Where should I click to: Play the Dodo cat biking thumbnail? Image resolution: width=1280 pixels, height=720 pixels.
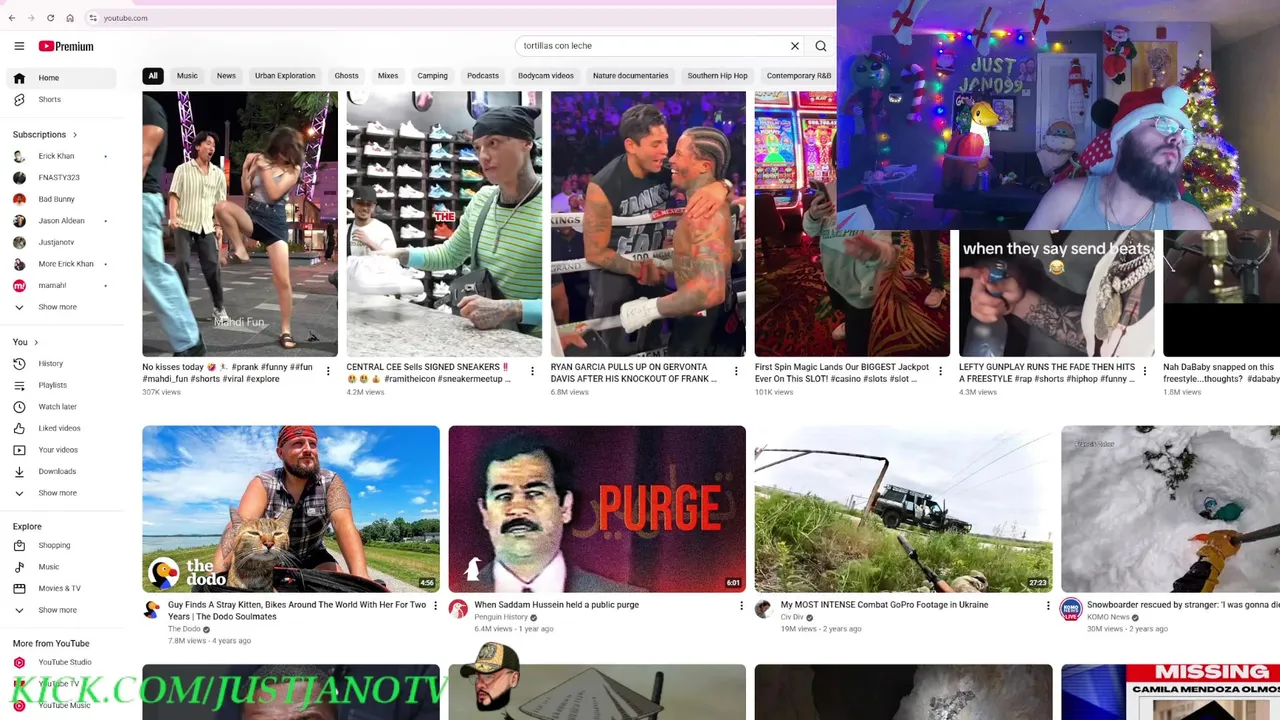(x=291, y=509)
